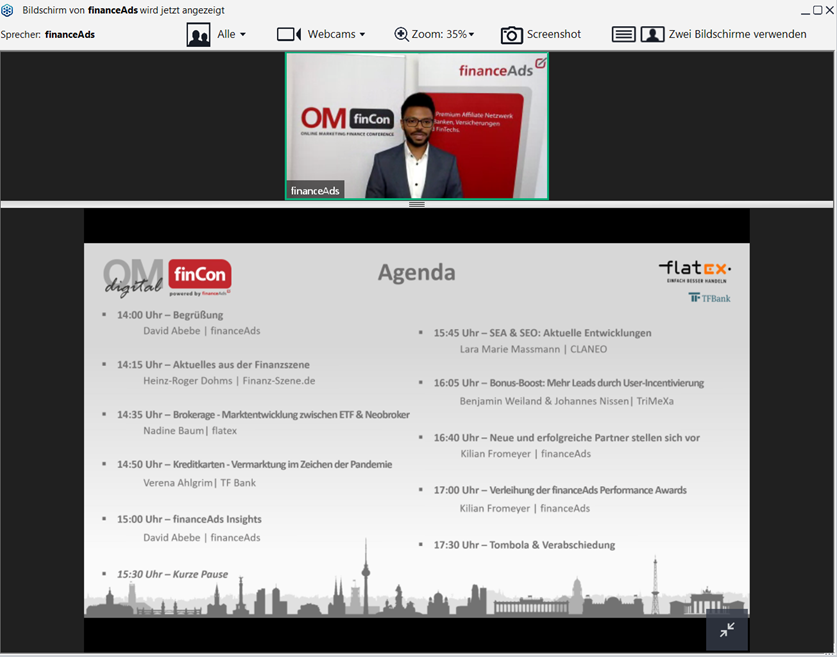Open the Alle dropdown arrow

pyautogui.click(x=243, y=34)
